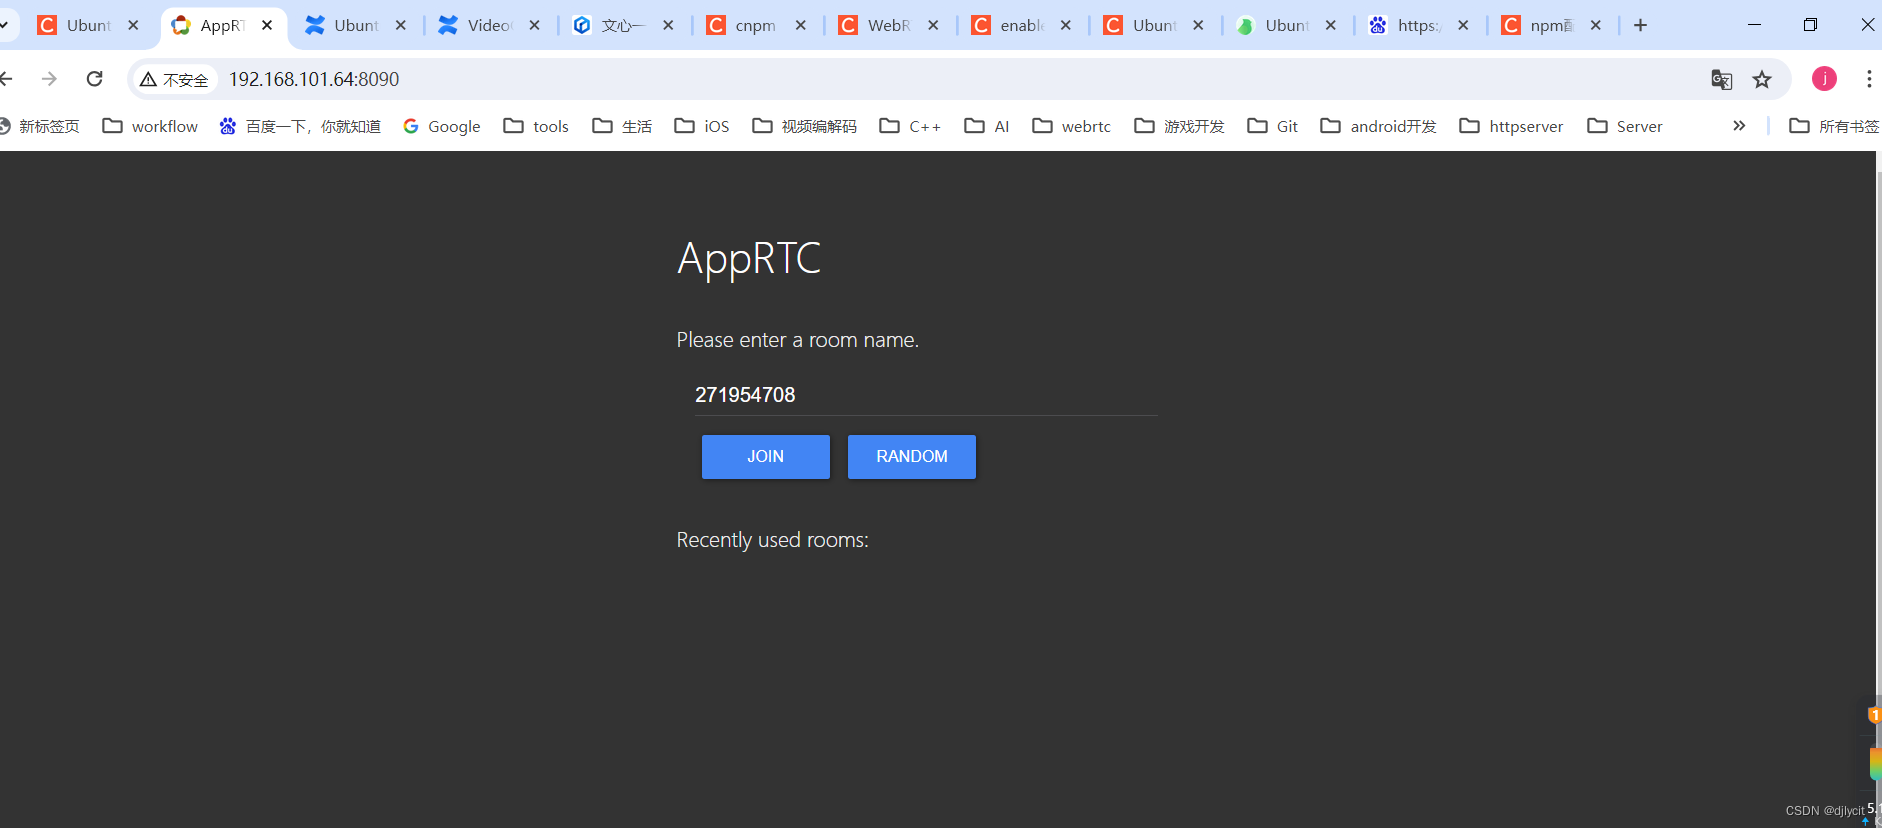The height and width of the screenshot is (828, 1882).
Task: Open the Server bookmark folder
Action: (1625, 126)
